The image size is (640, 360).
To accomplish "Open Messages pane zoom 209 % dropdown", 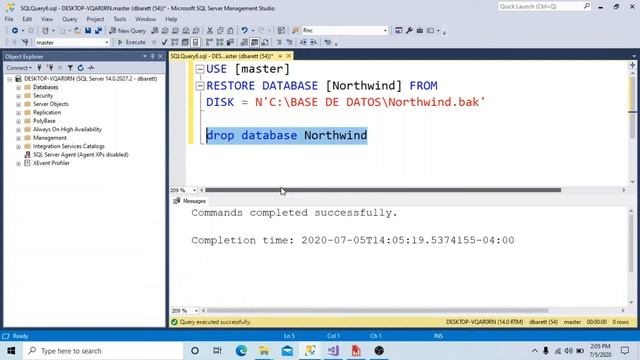I will [x=196, y=311].
